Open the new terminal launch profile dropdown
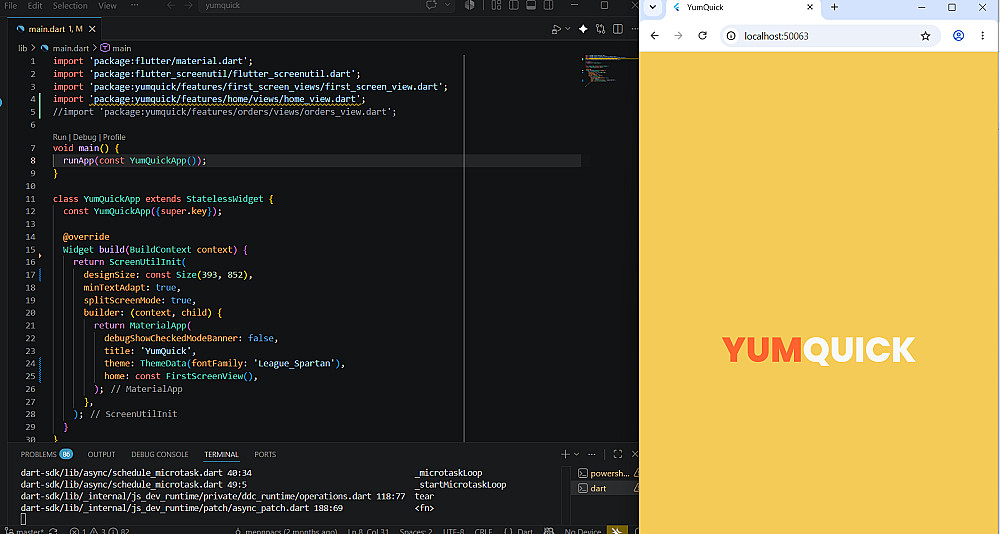1000x534 pixels. click(577, 454)
